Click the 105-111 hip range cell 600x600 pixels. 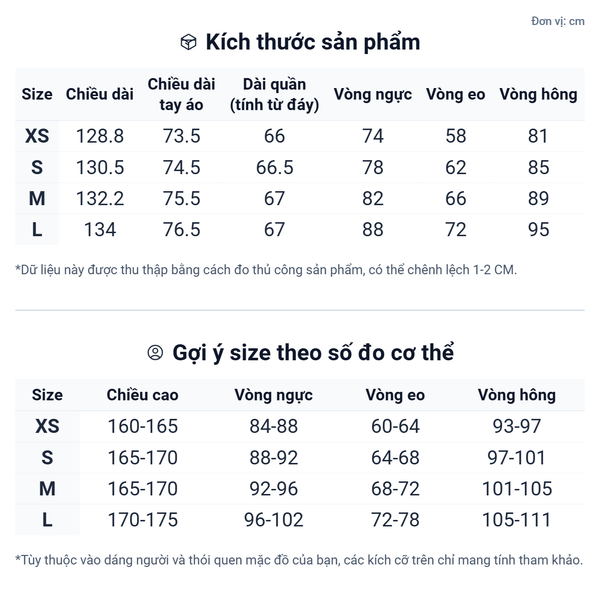tap(516, 520)
